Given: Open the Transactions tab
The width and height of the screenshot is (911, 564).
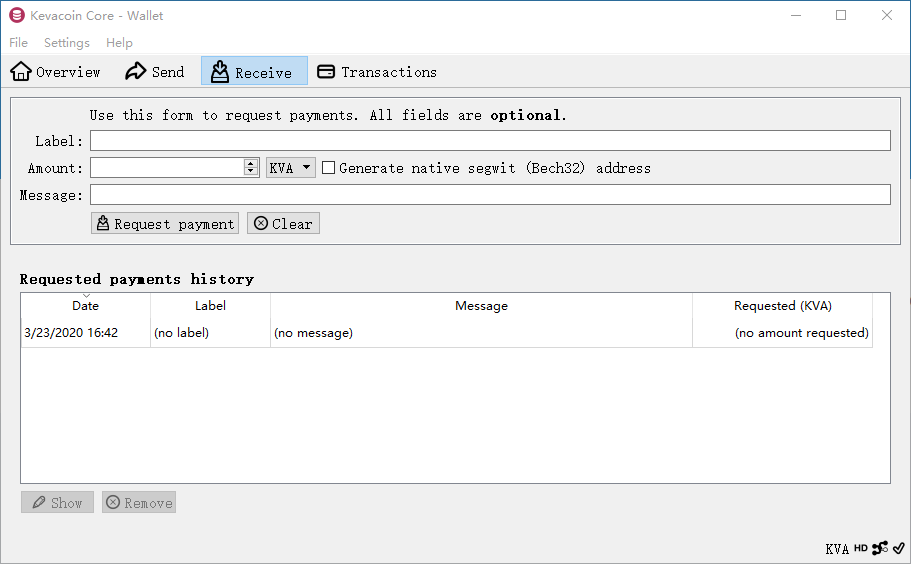Looking at the screenshot, I should point(376,72).
